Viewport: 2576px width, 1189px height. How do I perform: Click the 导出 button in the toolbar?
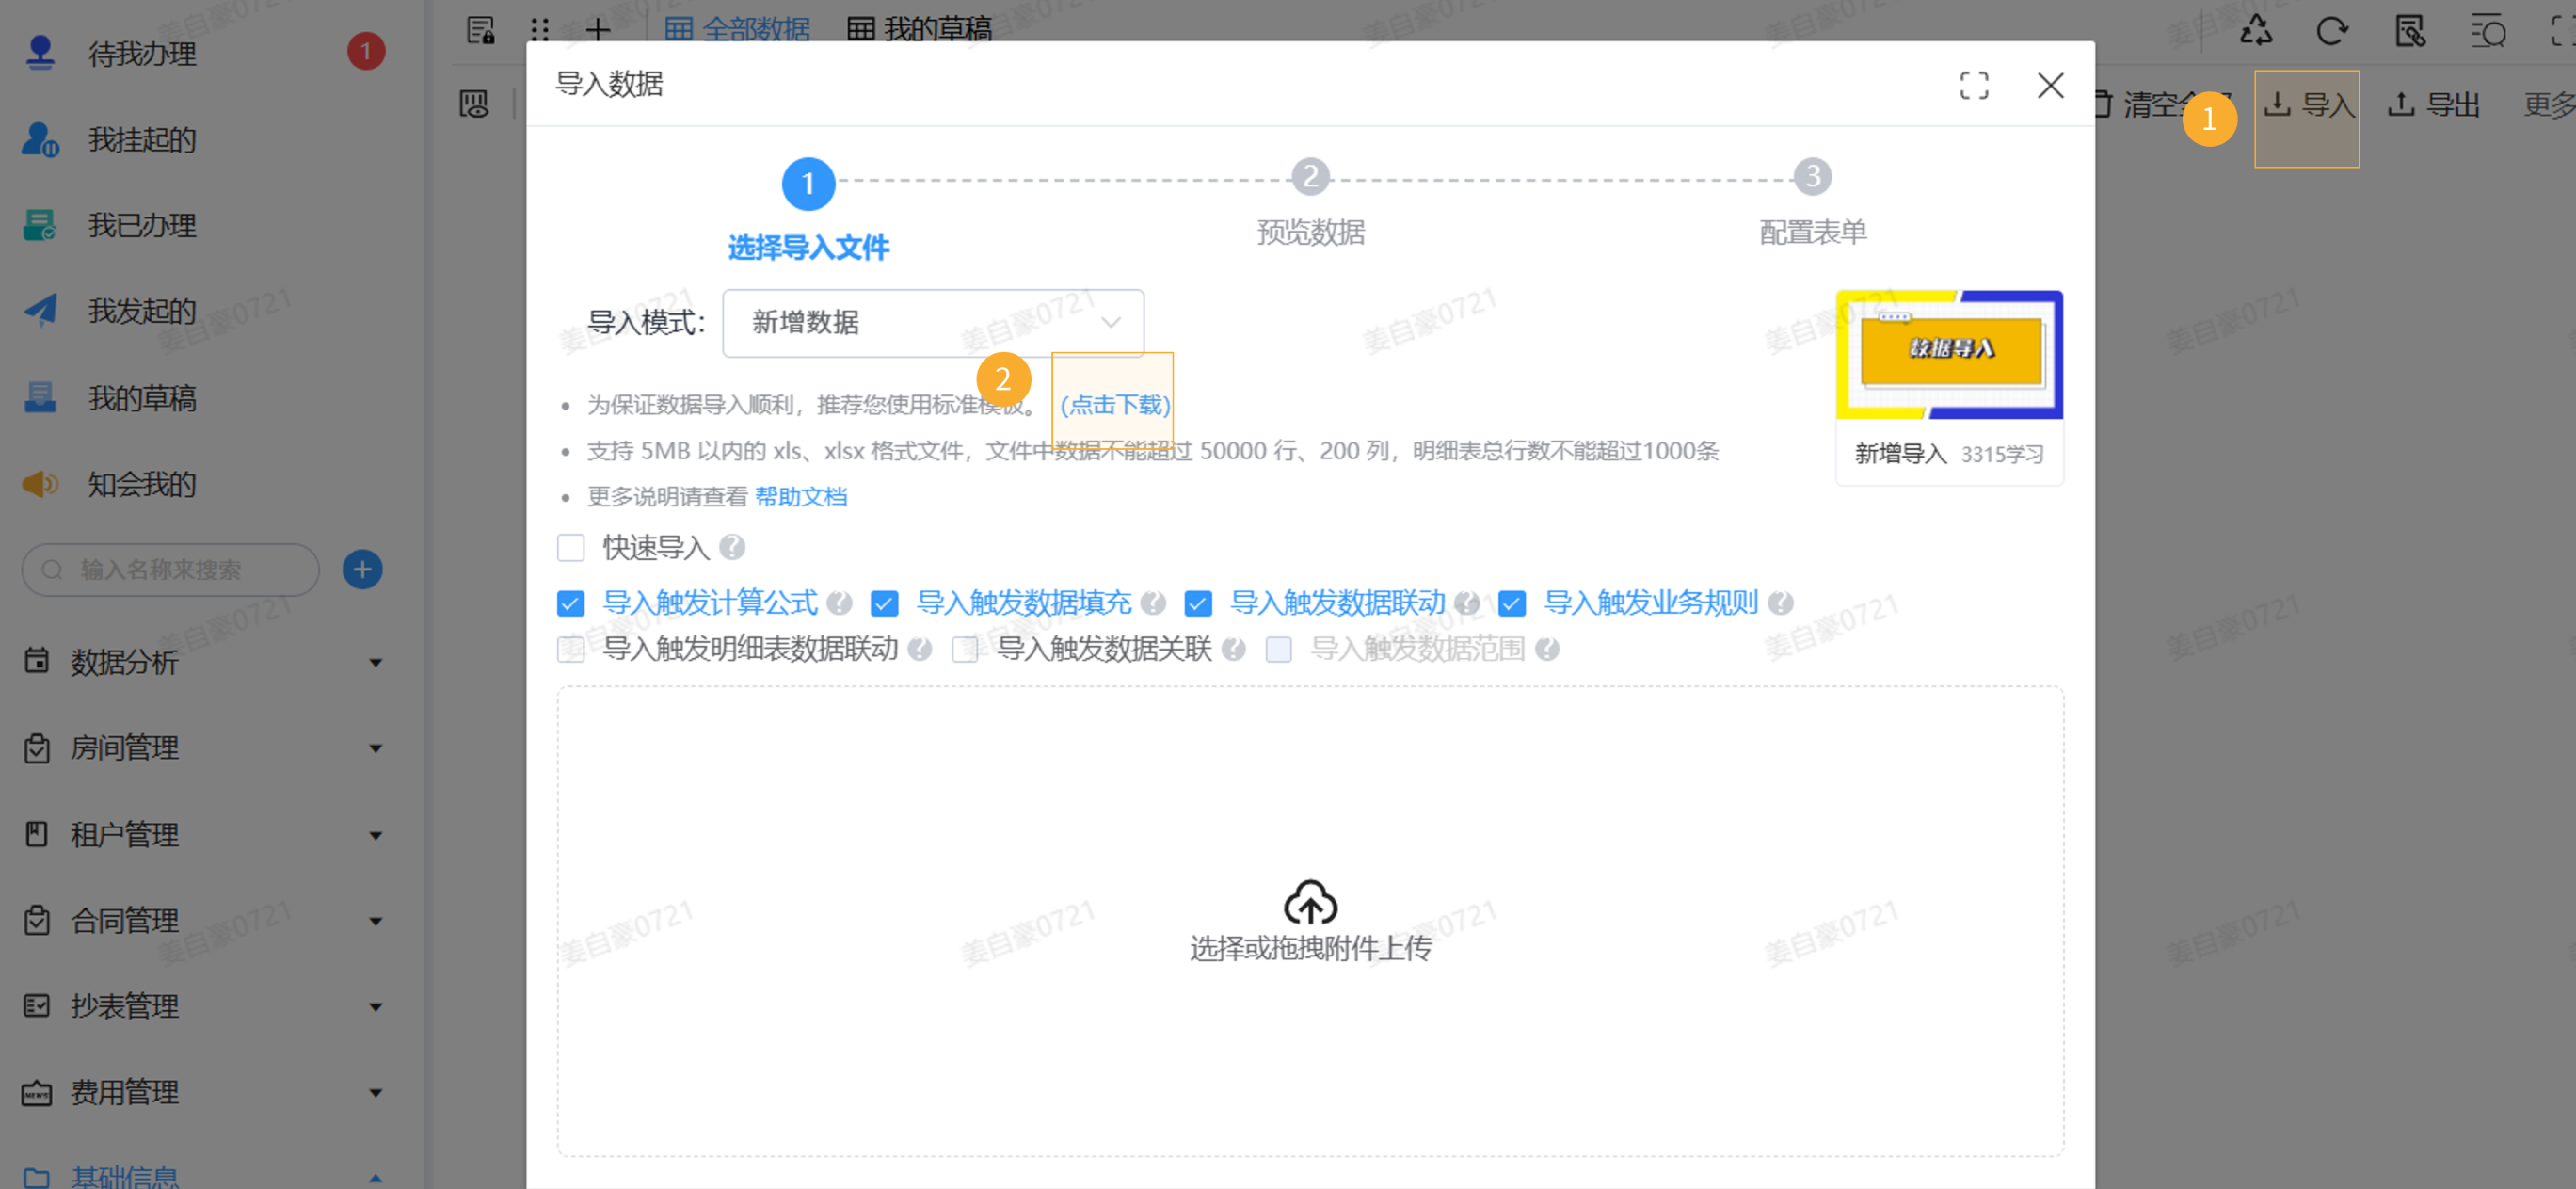(2433, 104)
